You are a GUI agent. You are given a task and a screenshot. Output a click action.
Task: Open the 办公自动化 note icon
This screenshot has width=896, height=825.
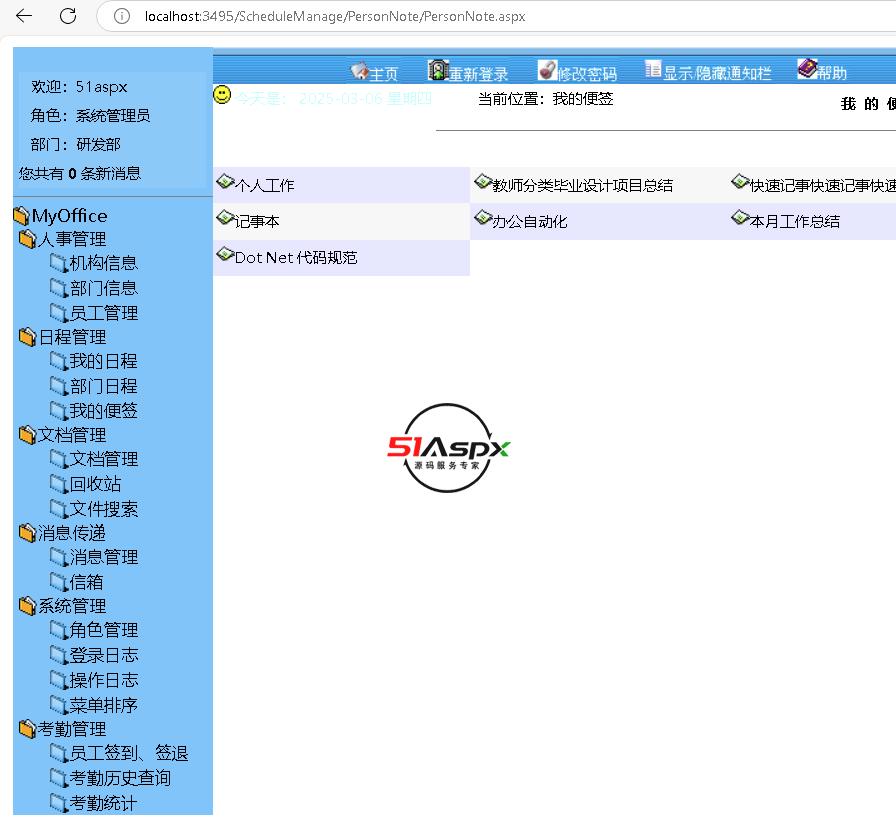(483, 218)
